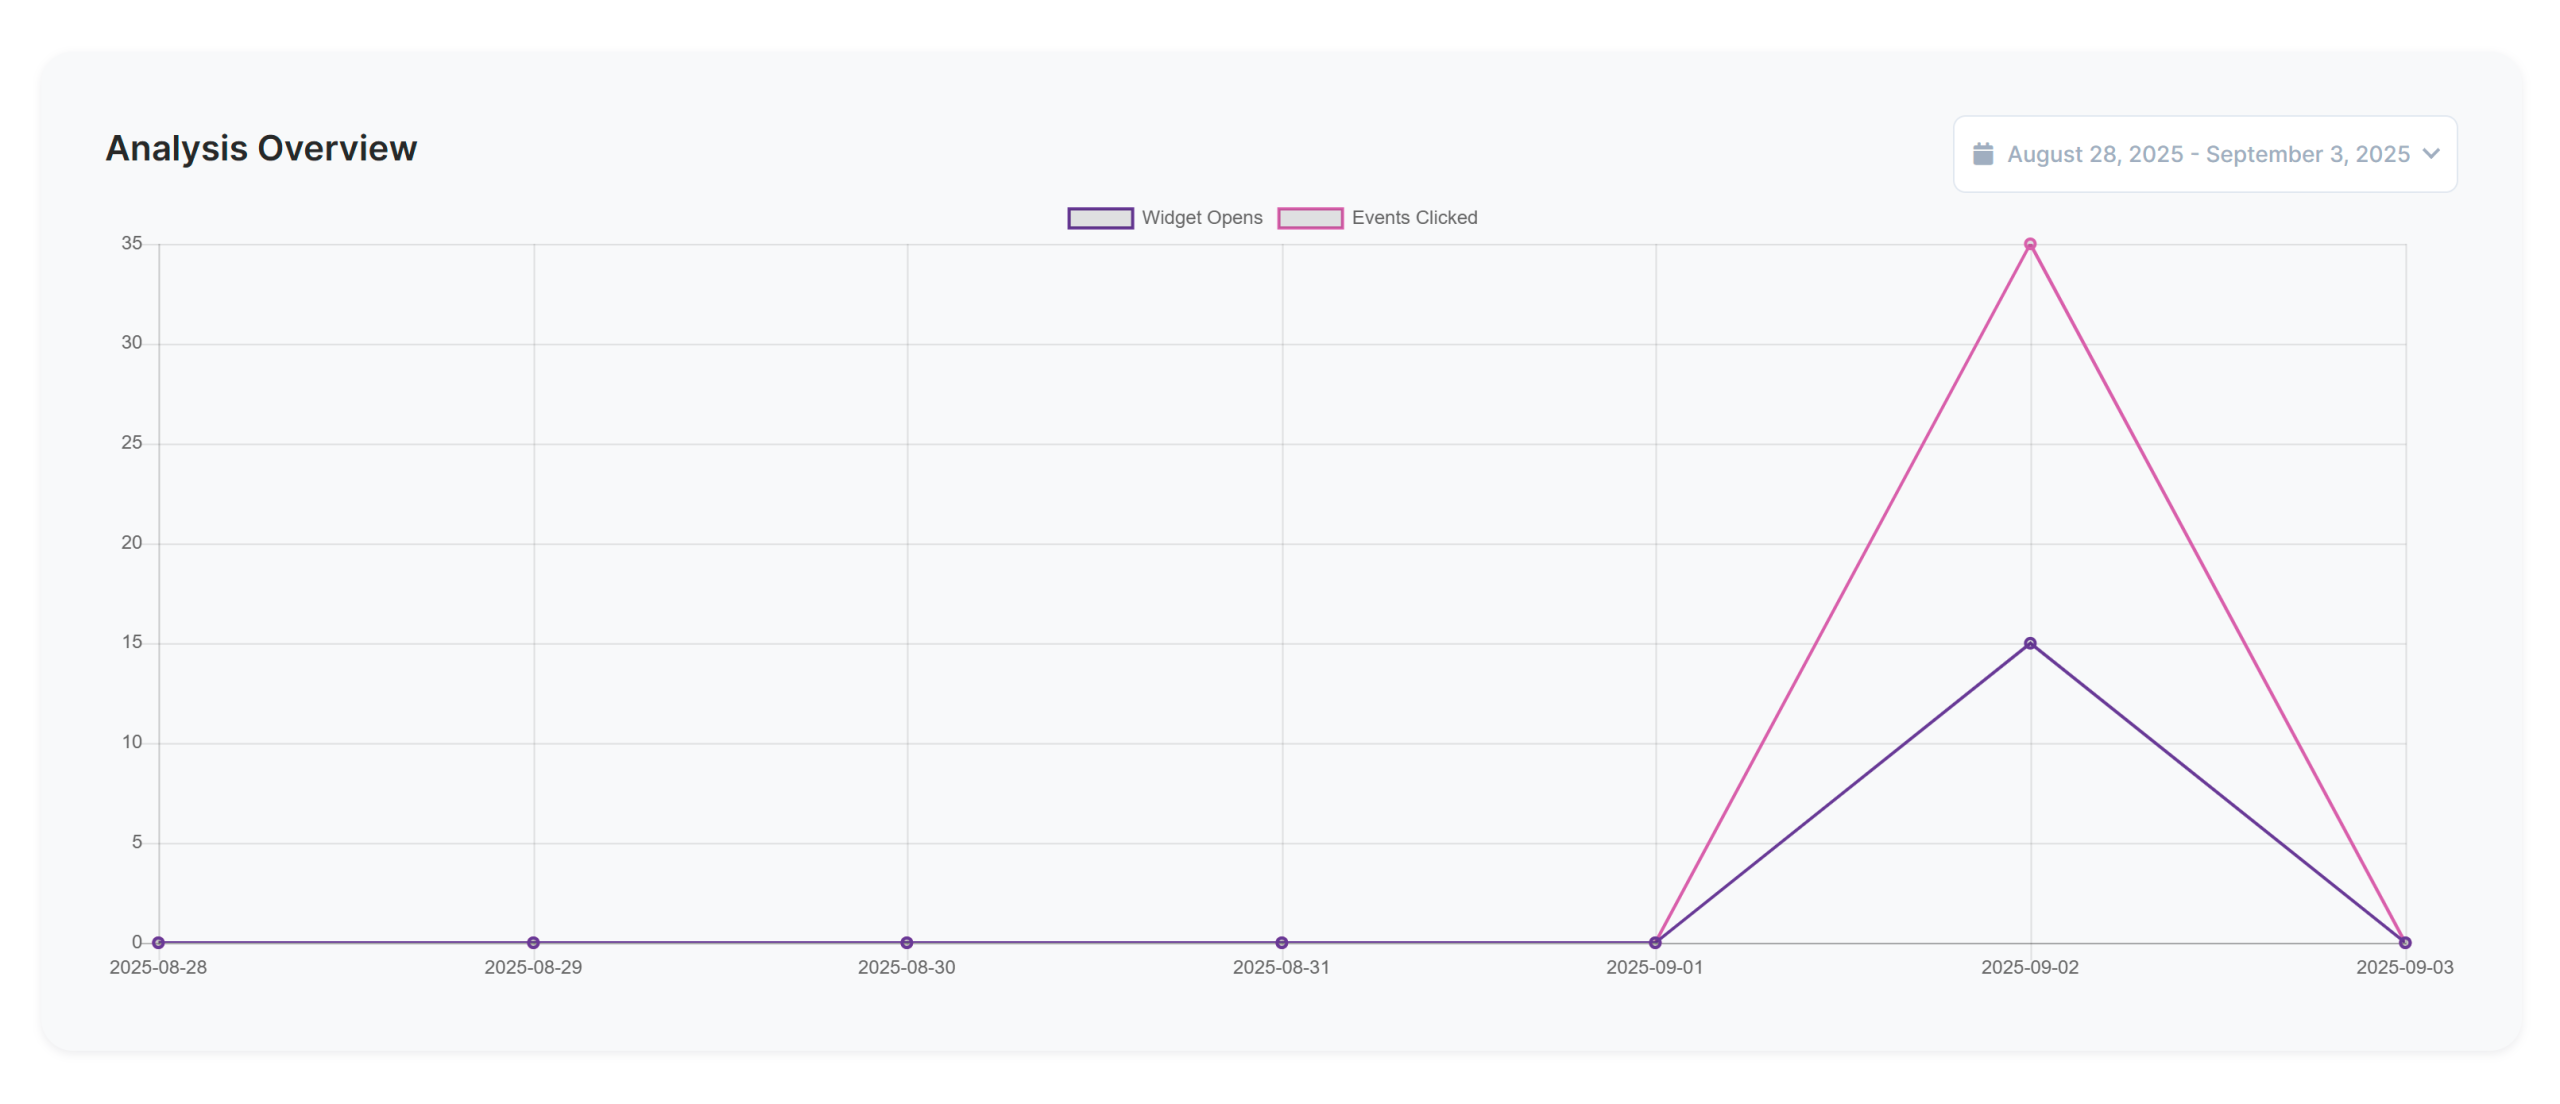The height and width of the screenshot is (1104, 2560).
Task: Select the Widget Opens point at 15
Action: coord(2029,643)
